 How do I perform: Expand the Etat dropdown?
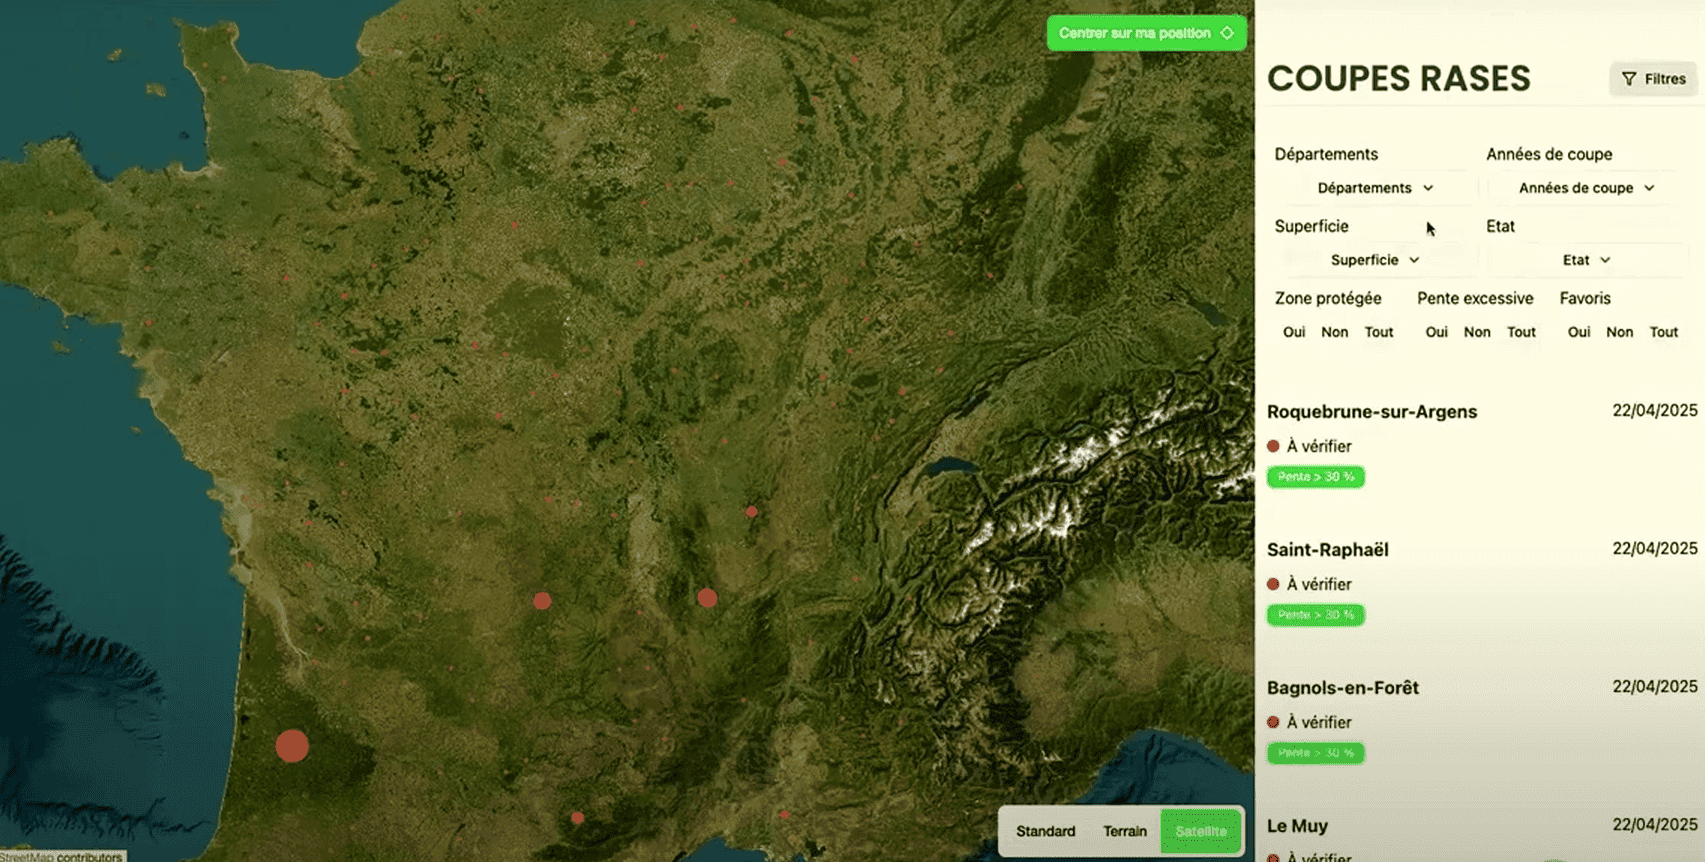[x=1586, y=260]
